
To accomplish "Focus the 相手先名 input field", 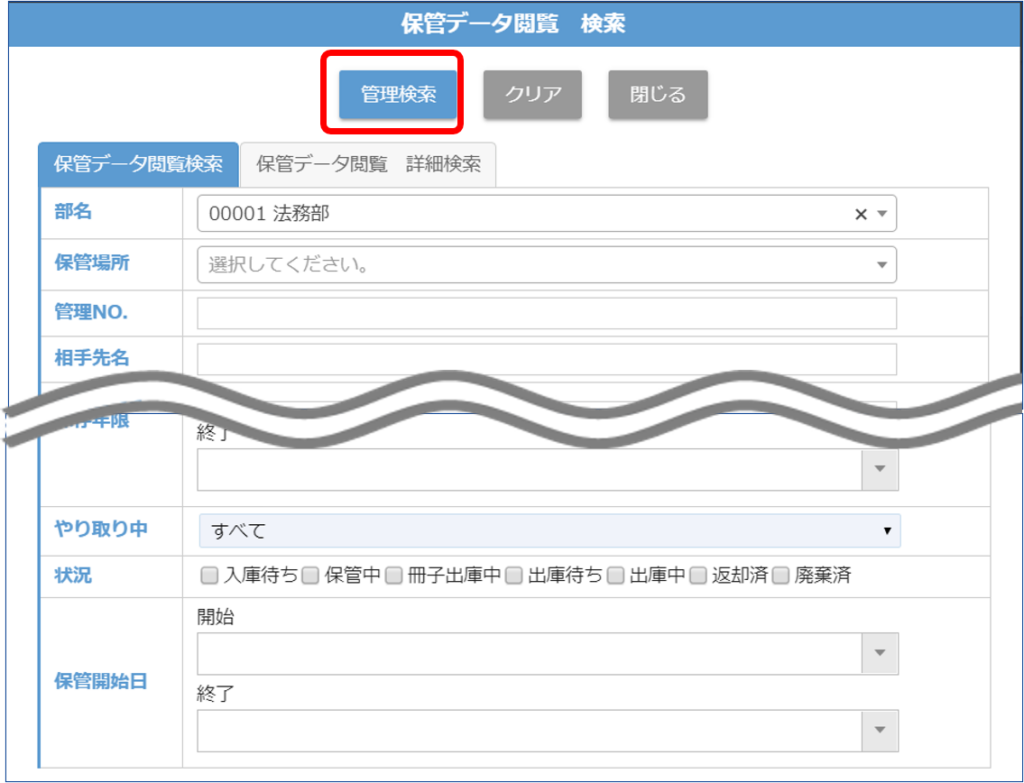I will coord(546,359).
